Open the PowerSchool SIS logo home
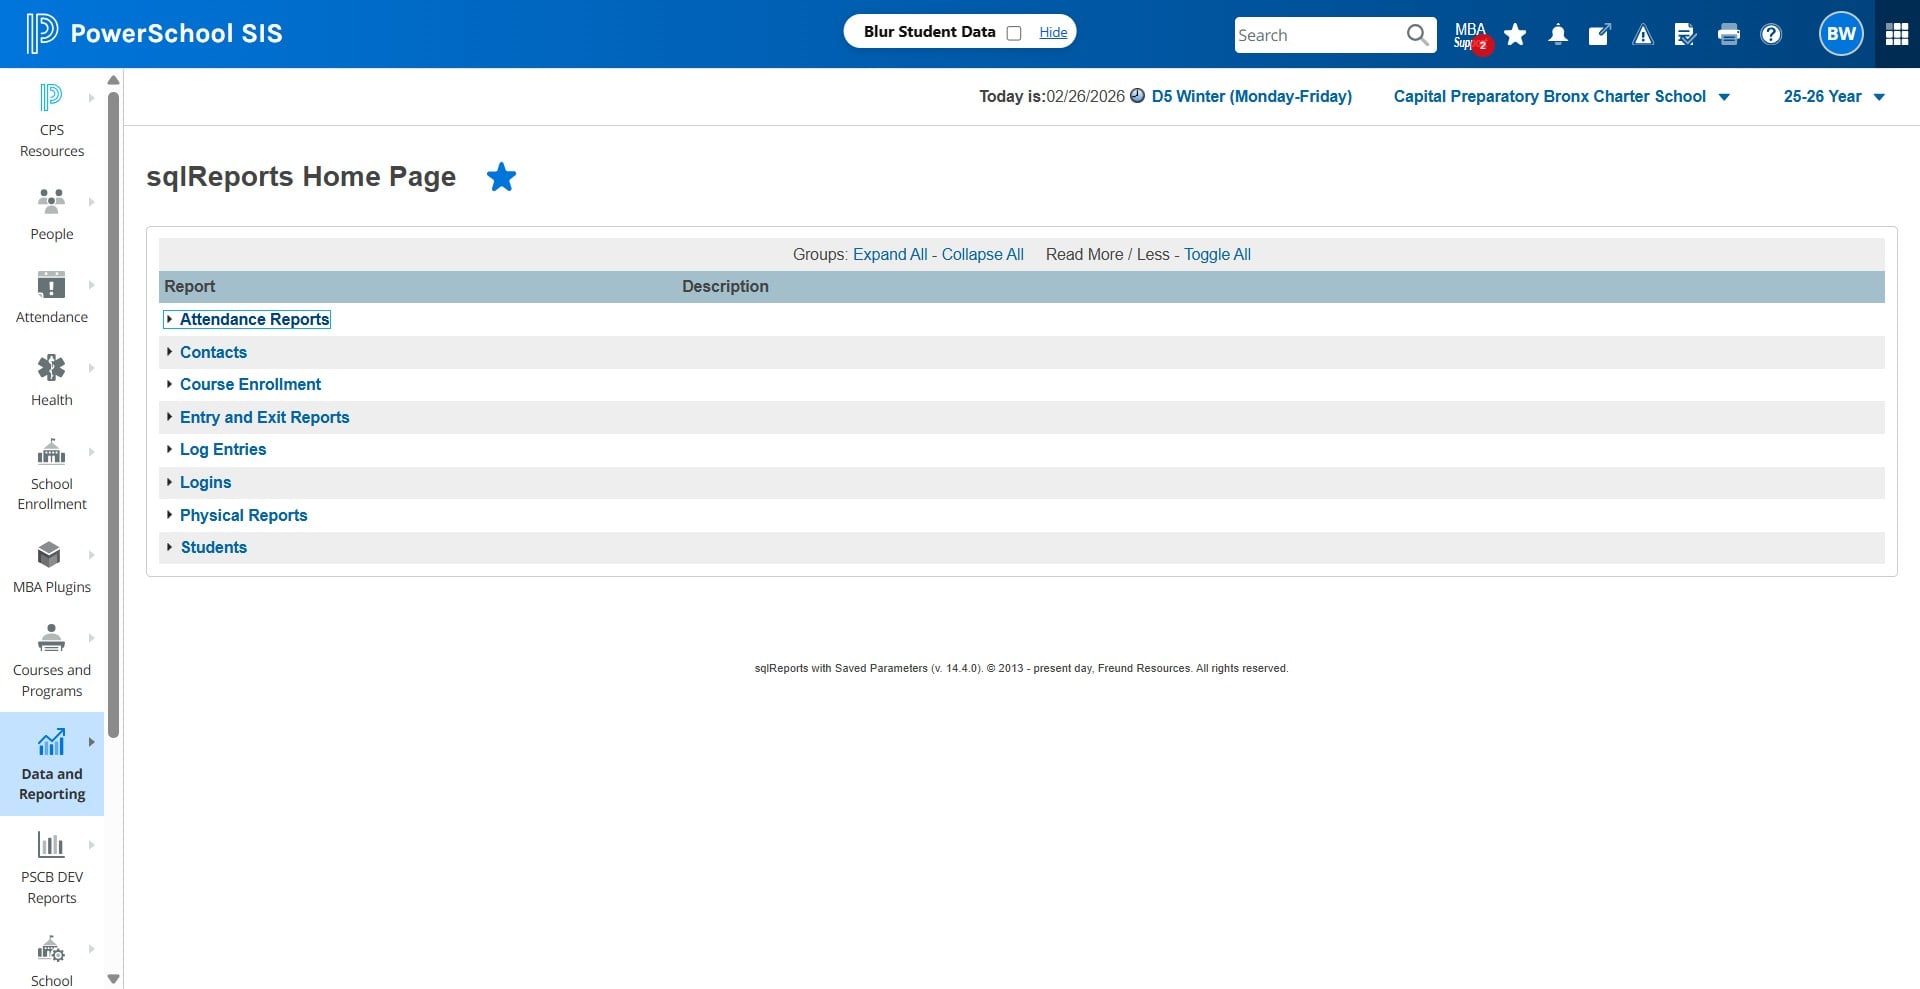The image size is (1920, 989). click(x=154, y=33)
